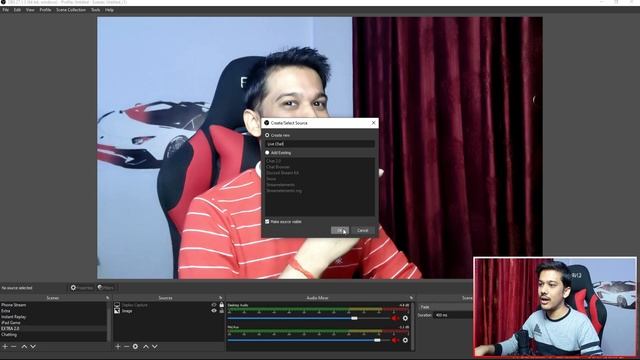Select Chat Browser in existing sources list
Screen dimensions: 640x360
(x=320, y=167)
